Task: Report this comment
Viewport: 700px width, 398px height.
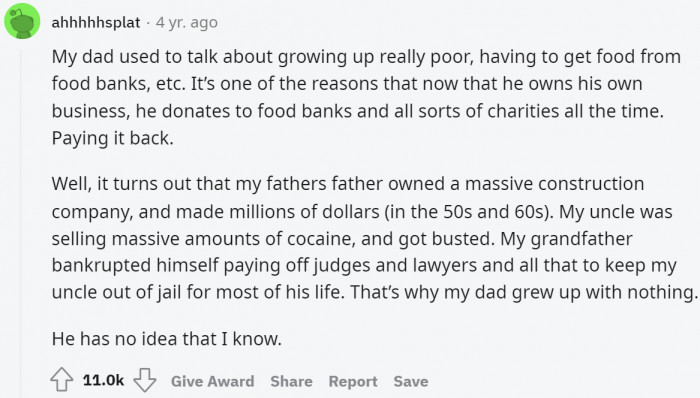Action: click(x=353, y=381)
